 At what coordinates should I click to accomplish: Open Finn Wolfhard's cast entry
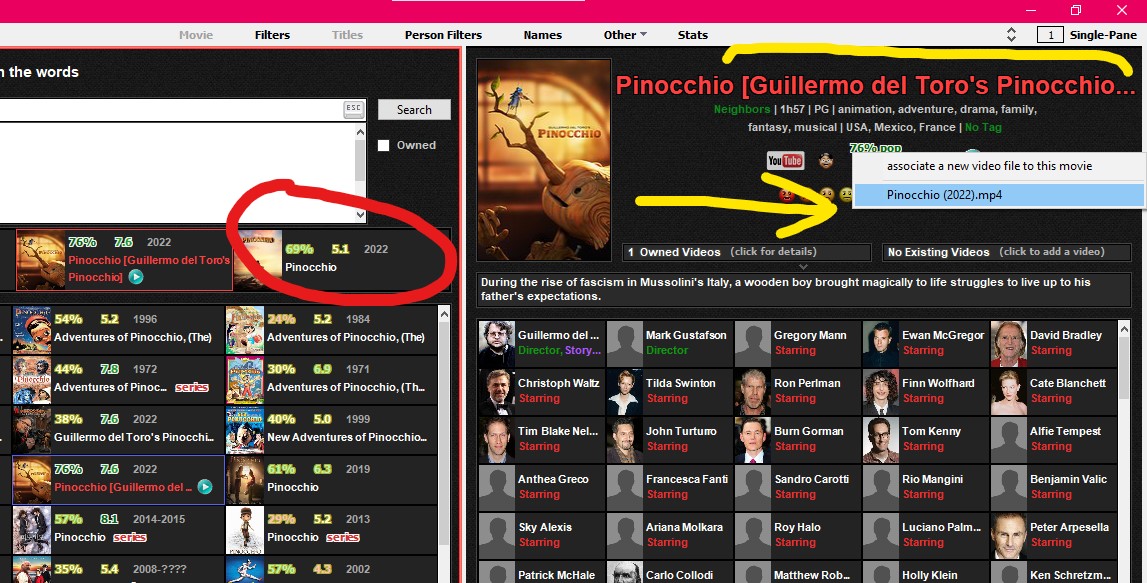pos(925,391)
